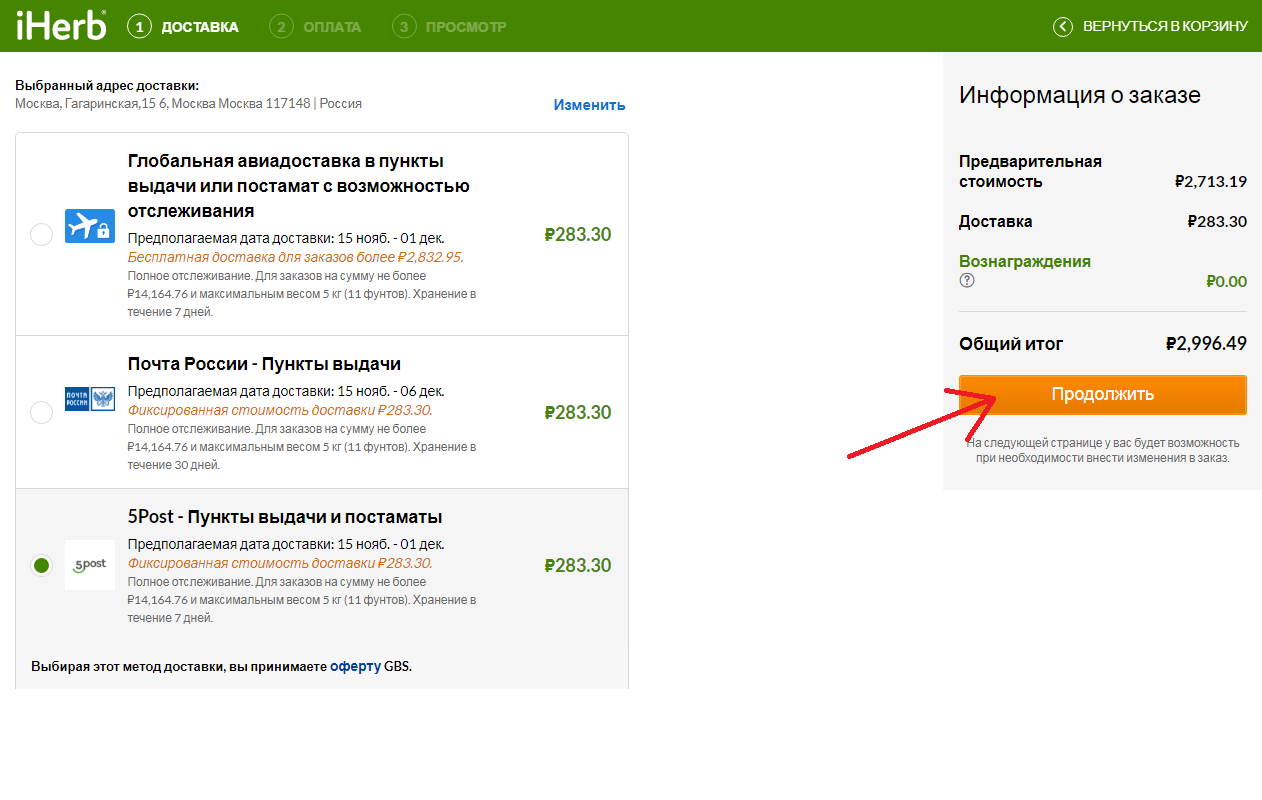Click the Доставка ₽283.30 summary value
The width and height of the screenshot is (1262, 800).
point(1217,222)
